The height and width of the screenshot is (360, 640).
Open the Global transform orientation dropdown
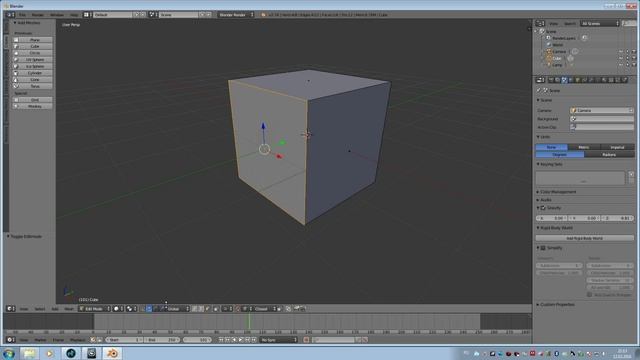[176, 309]
